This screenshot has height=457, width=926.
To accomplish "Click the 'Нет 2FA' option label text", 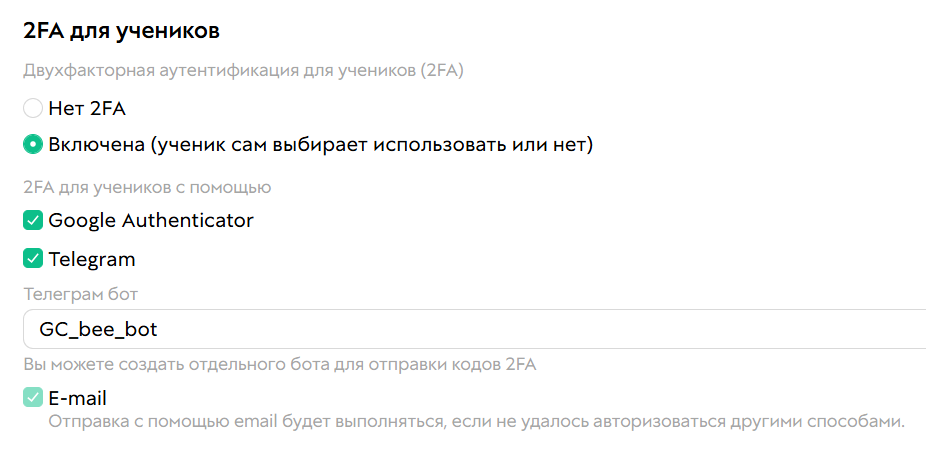I will click(87, 108).
